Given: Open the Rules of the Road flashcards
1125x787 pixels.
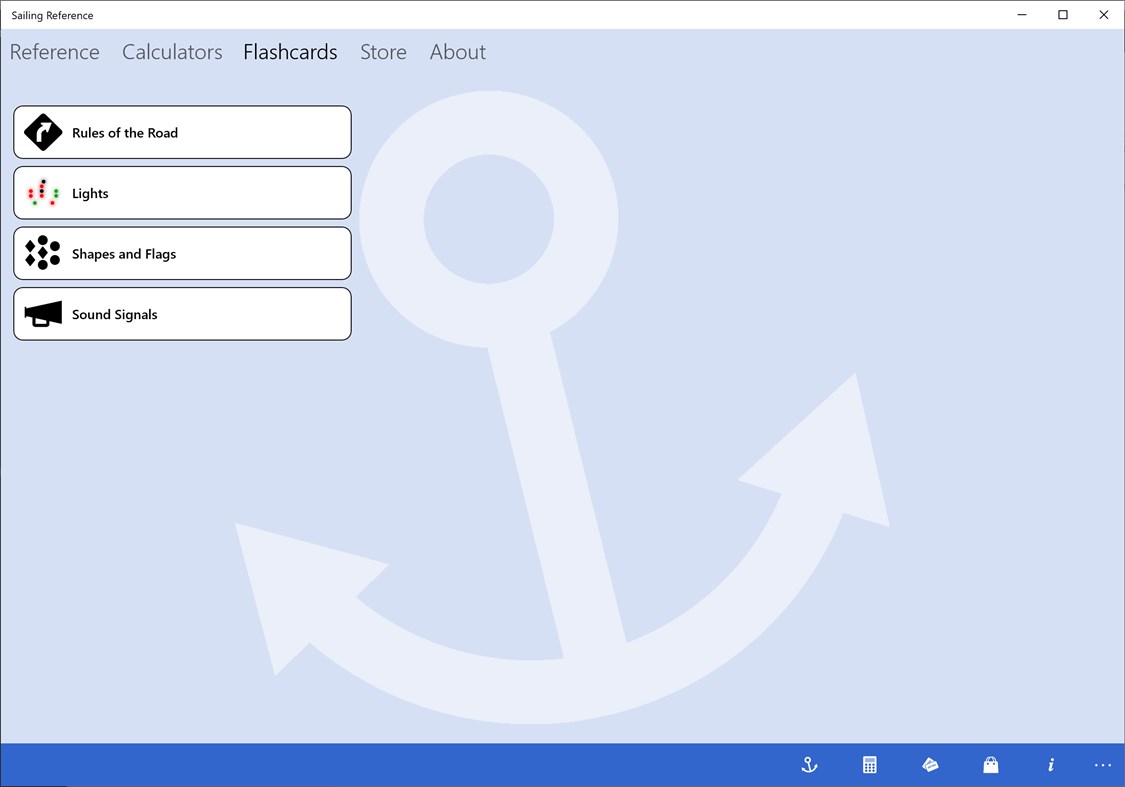Looking at the screenshot, I should point(182,132).
